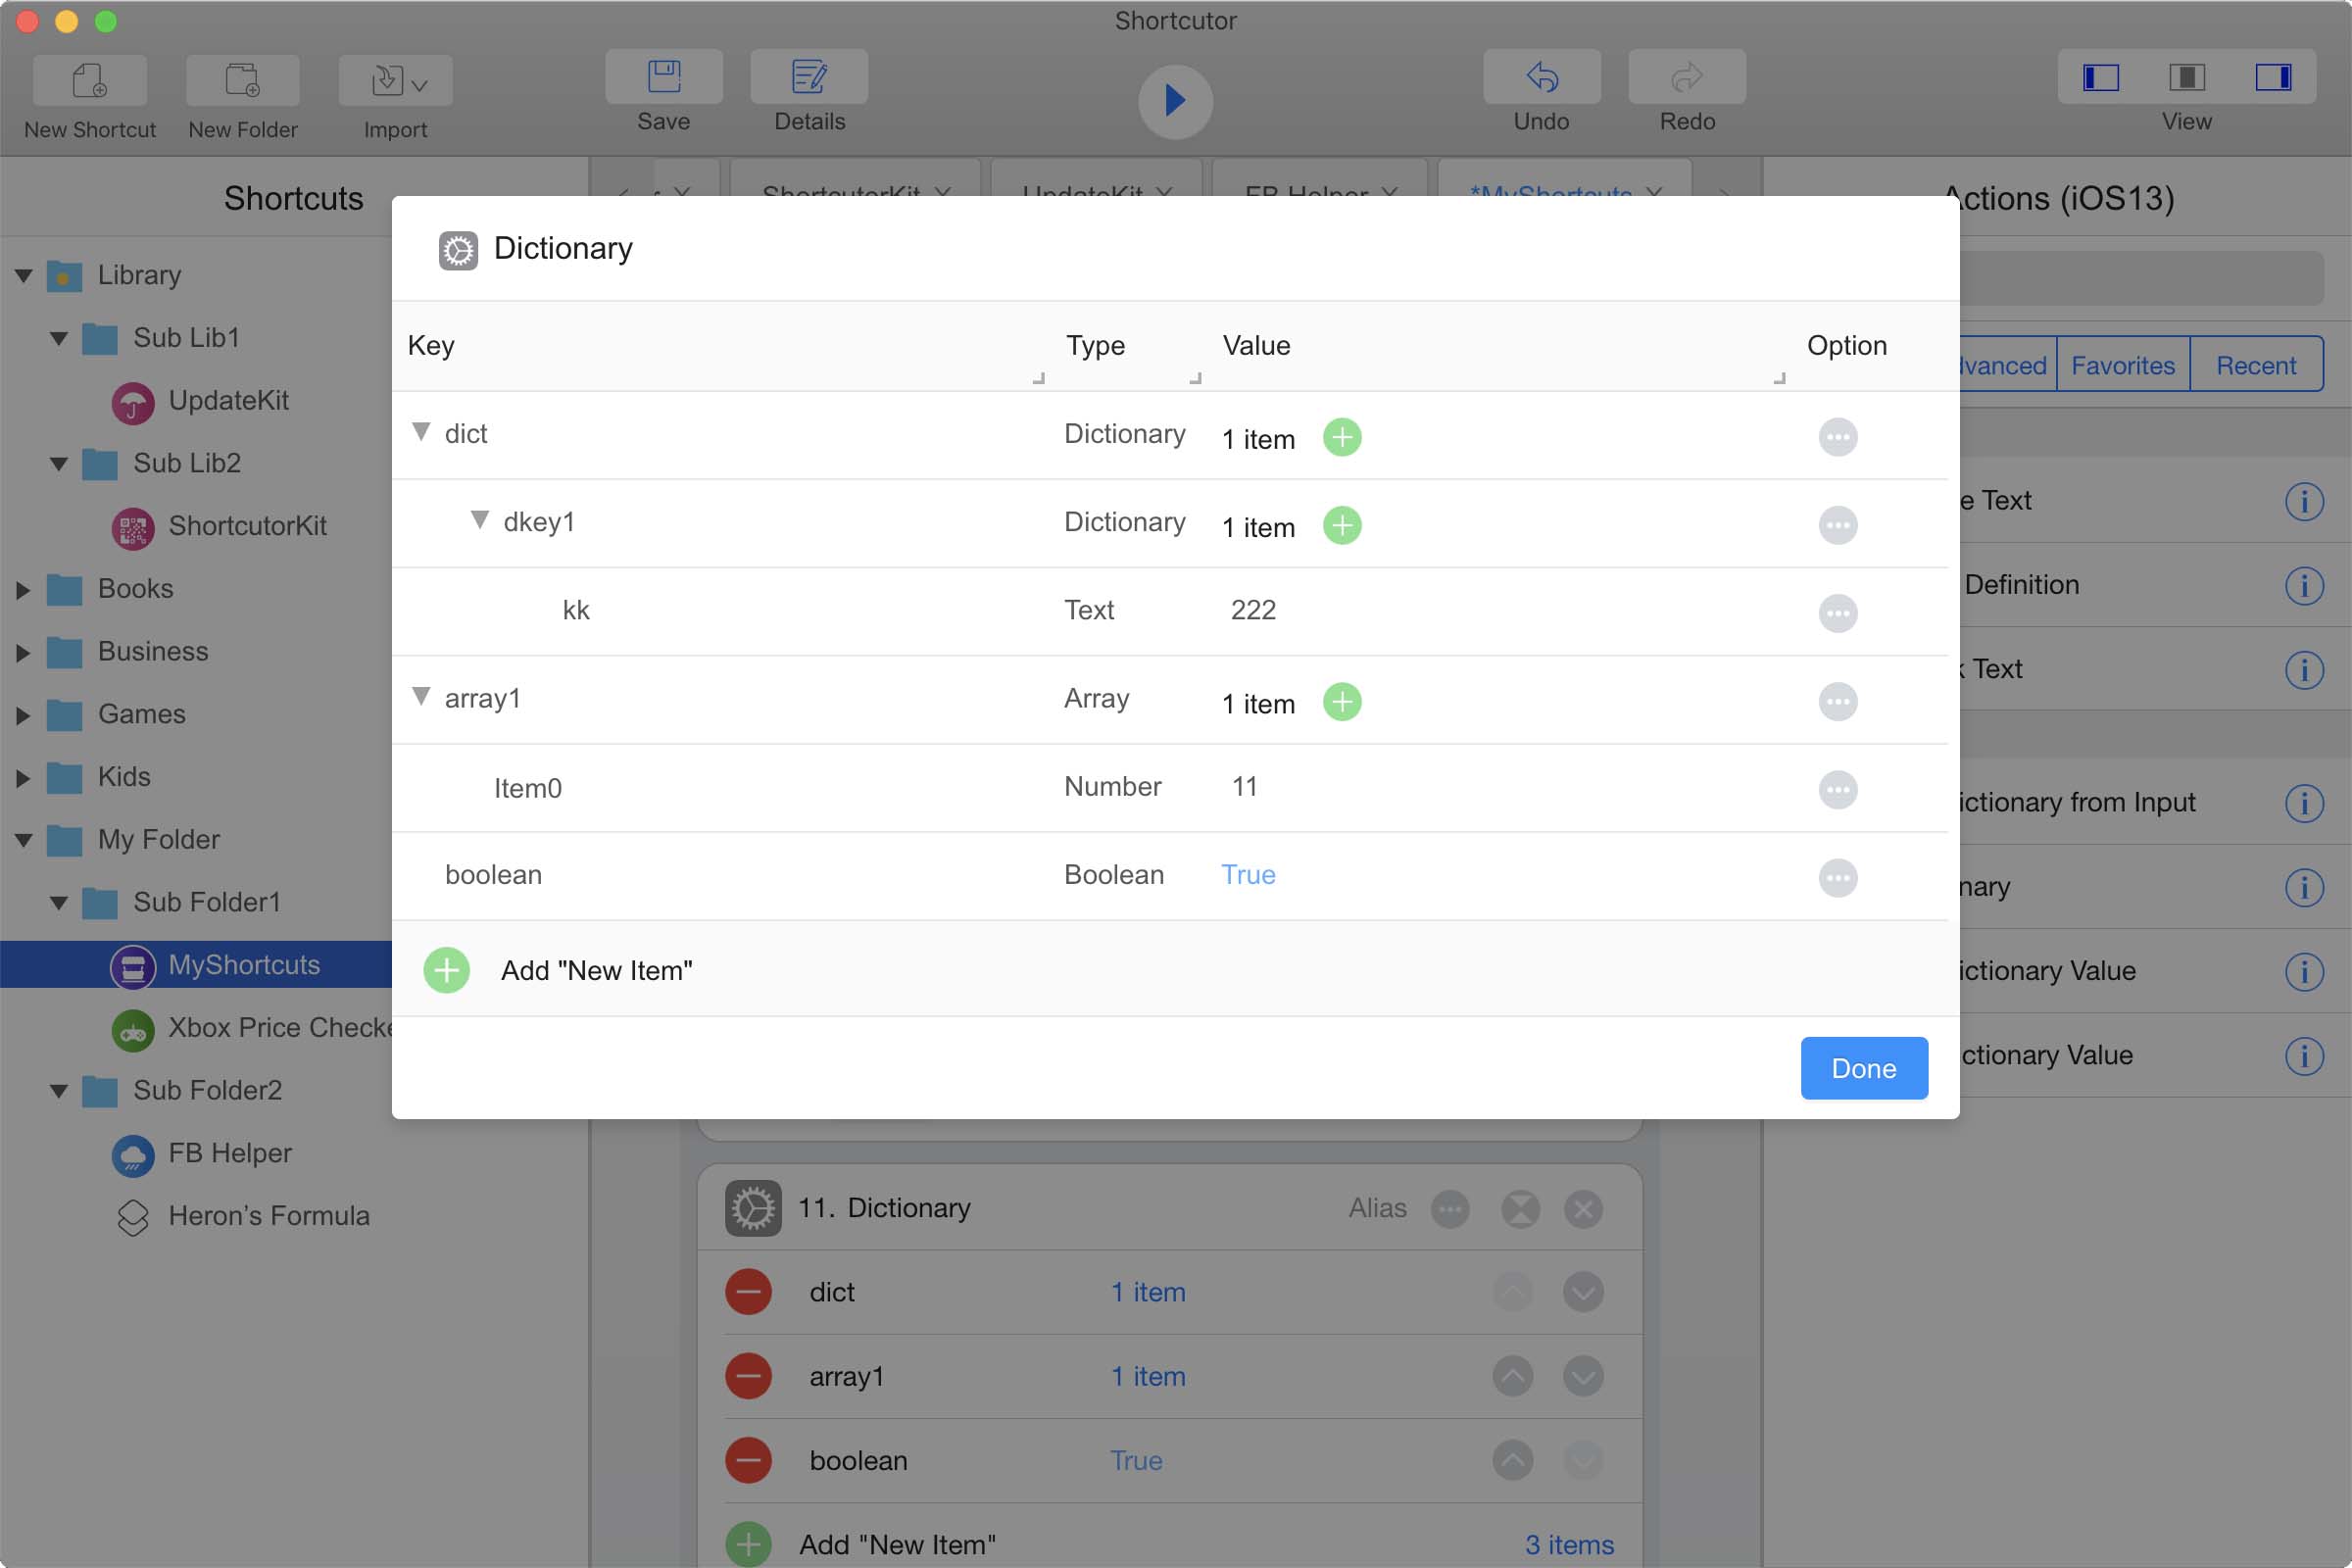Viewport: 2352px width, 1568px height.
Task: Collapse the dict row disclosure triangle
Action: pos(421,432)
